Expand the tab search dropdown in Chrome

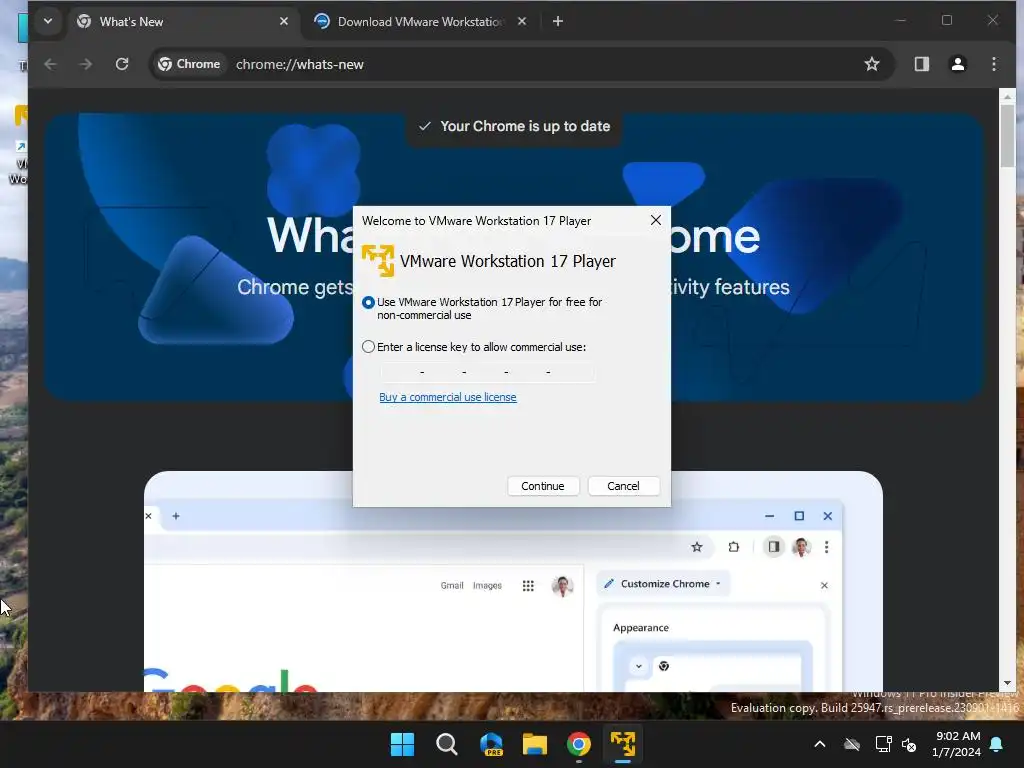click(x=48, y=21)
